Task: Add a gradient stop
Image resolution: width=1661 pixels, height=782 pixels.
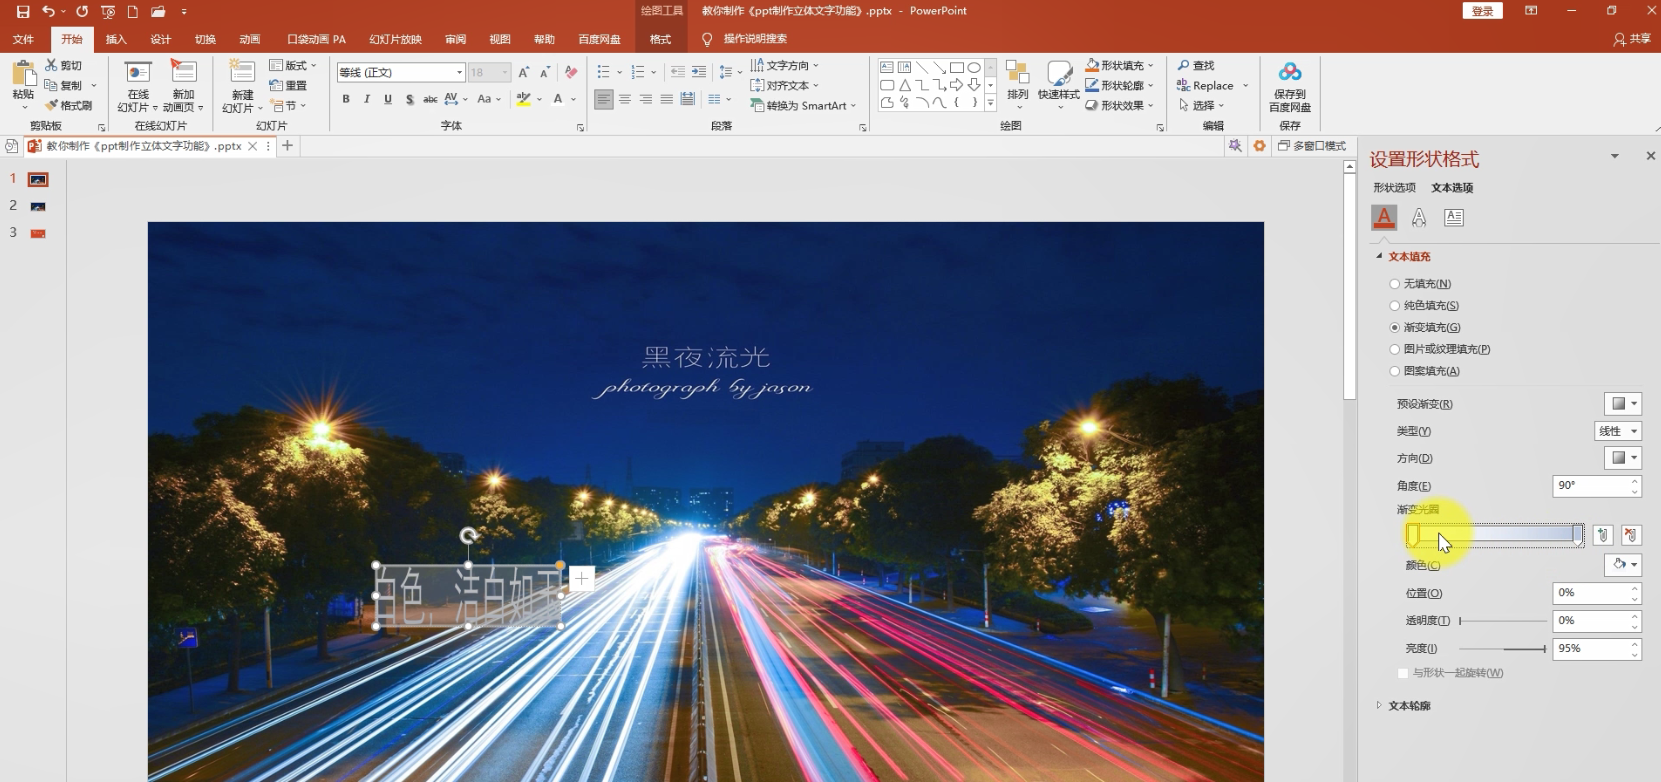Action: [1603, 535]
